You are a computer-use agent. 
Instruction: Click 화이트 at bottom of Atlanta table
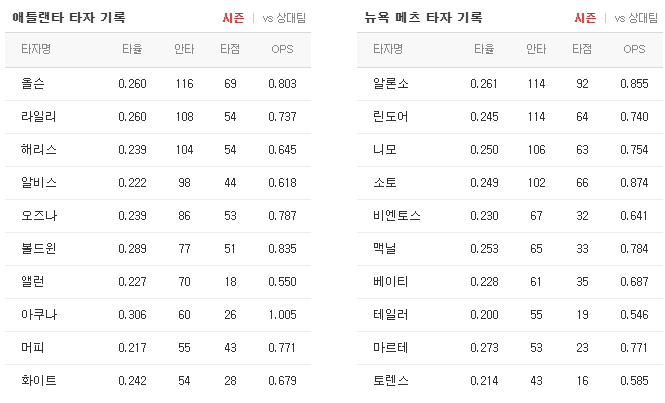coord(39,381)
